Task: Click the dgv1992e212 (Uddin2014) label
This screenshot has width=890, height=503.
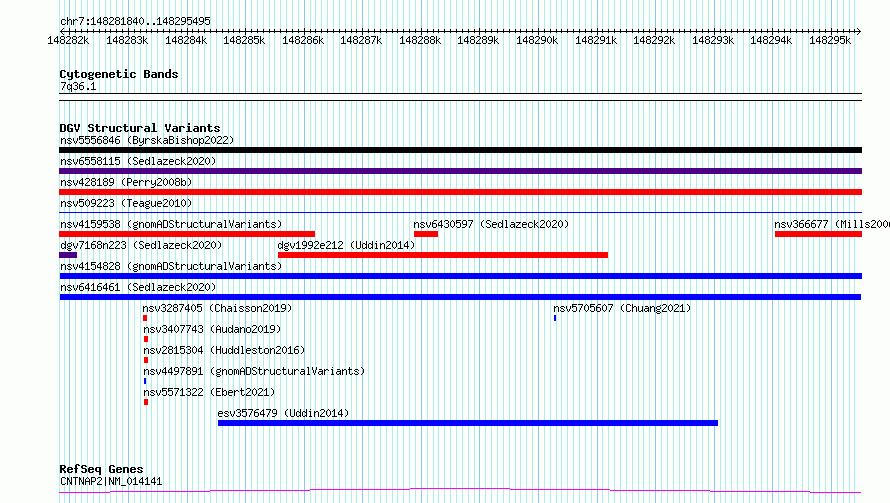Action: (x=346, y=245)
